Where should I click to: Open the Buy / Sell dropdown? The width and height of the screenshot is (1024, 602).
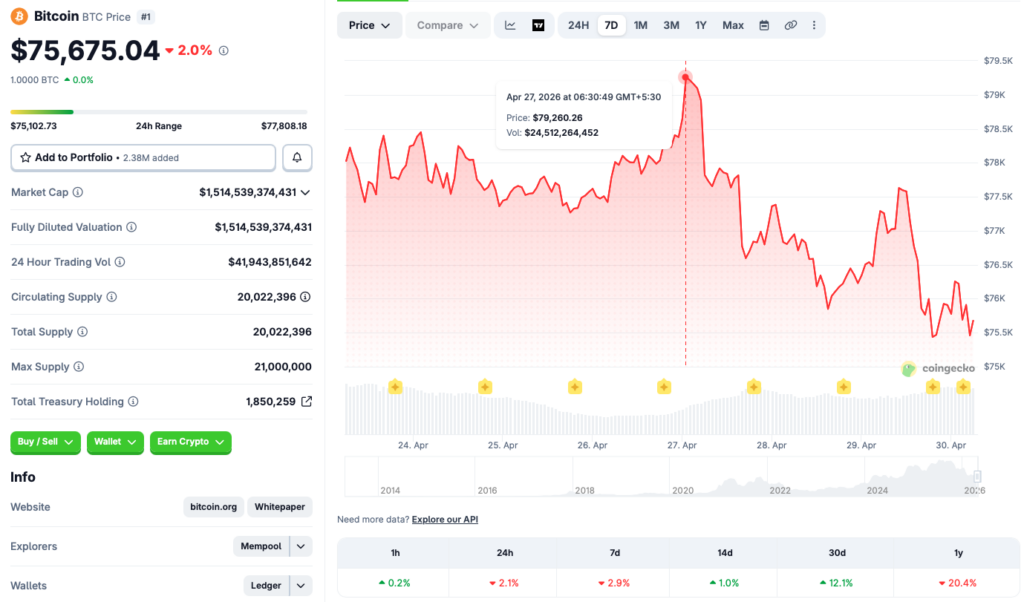point(45,442)
